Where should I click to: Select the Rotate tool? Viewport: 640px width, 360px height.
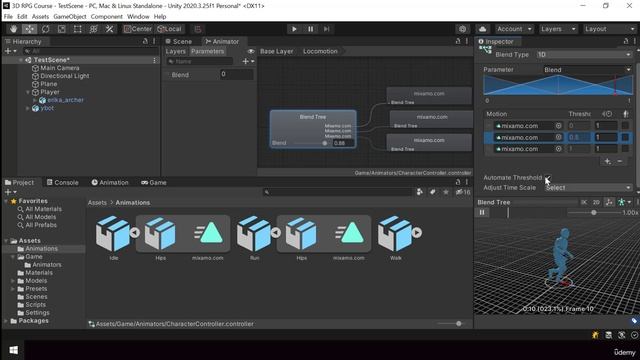coord(46,29)
